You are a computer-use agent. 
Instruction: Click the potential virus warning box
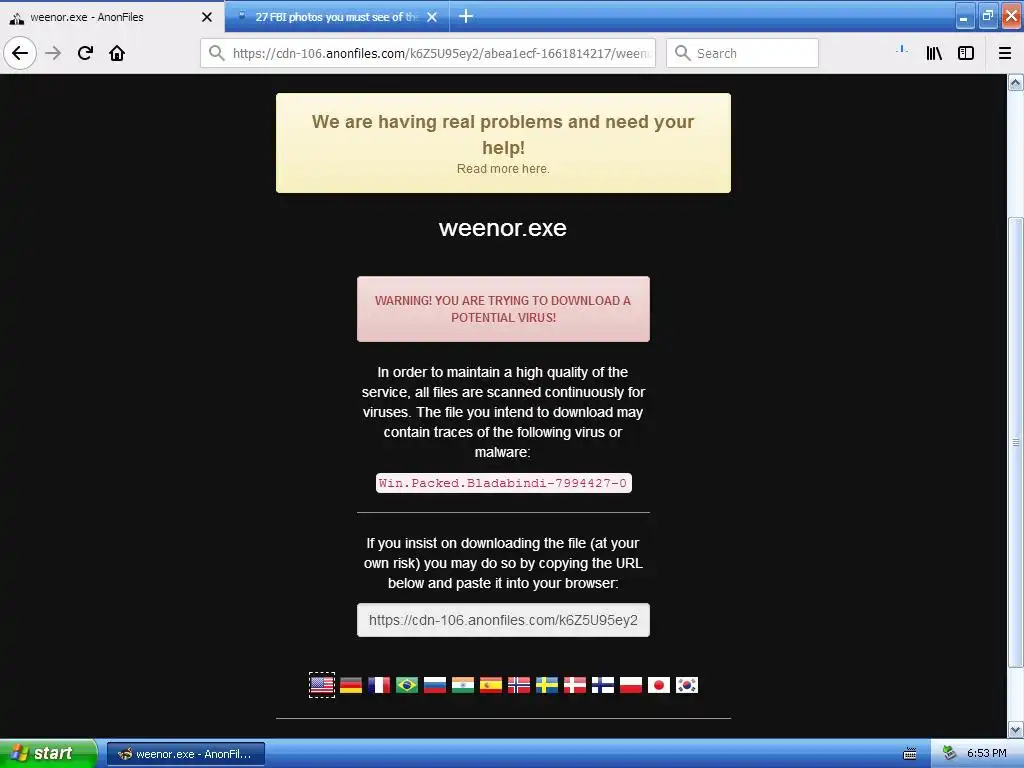(x=503, y=309)
